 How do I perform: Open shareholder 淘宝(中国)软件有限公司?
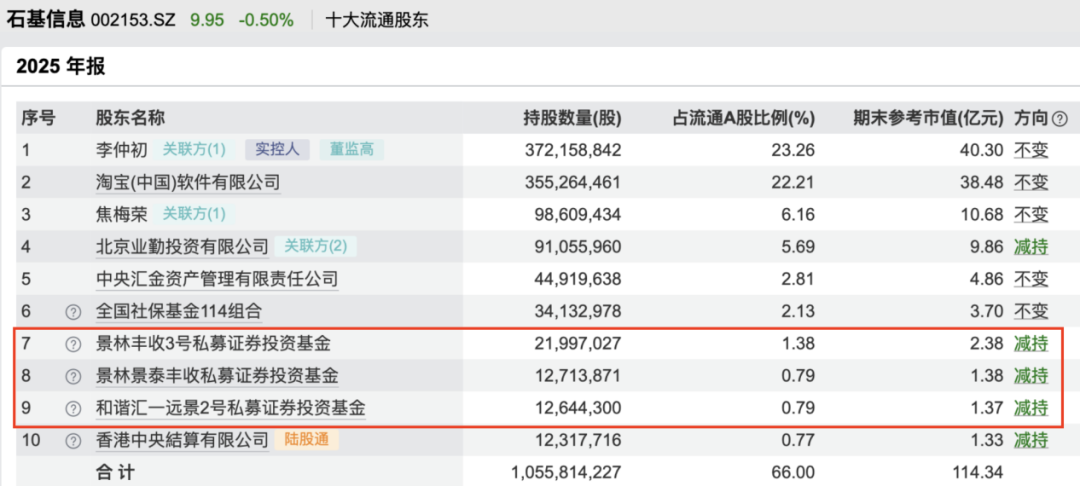click(187, 182)
